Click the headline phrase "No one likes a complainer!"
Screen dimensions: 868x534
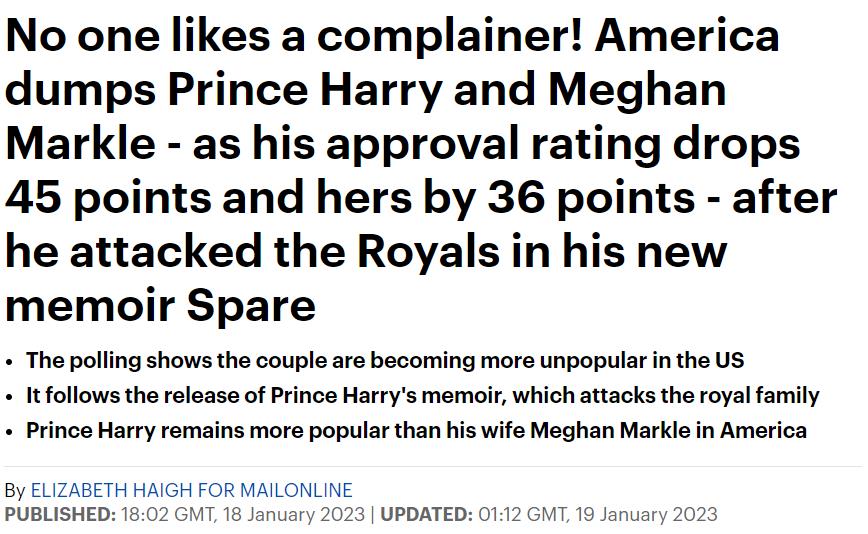click(295, 38)
